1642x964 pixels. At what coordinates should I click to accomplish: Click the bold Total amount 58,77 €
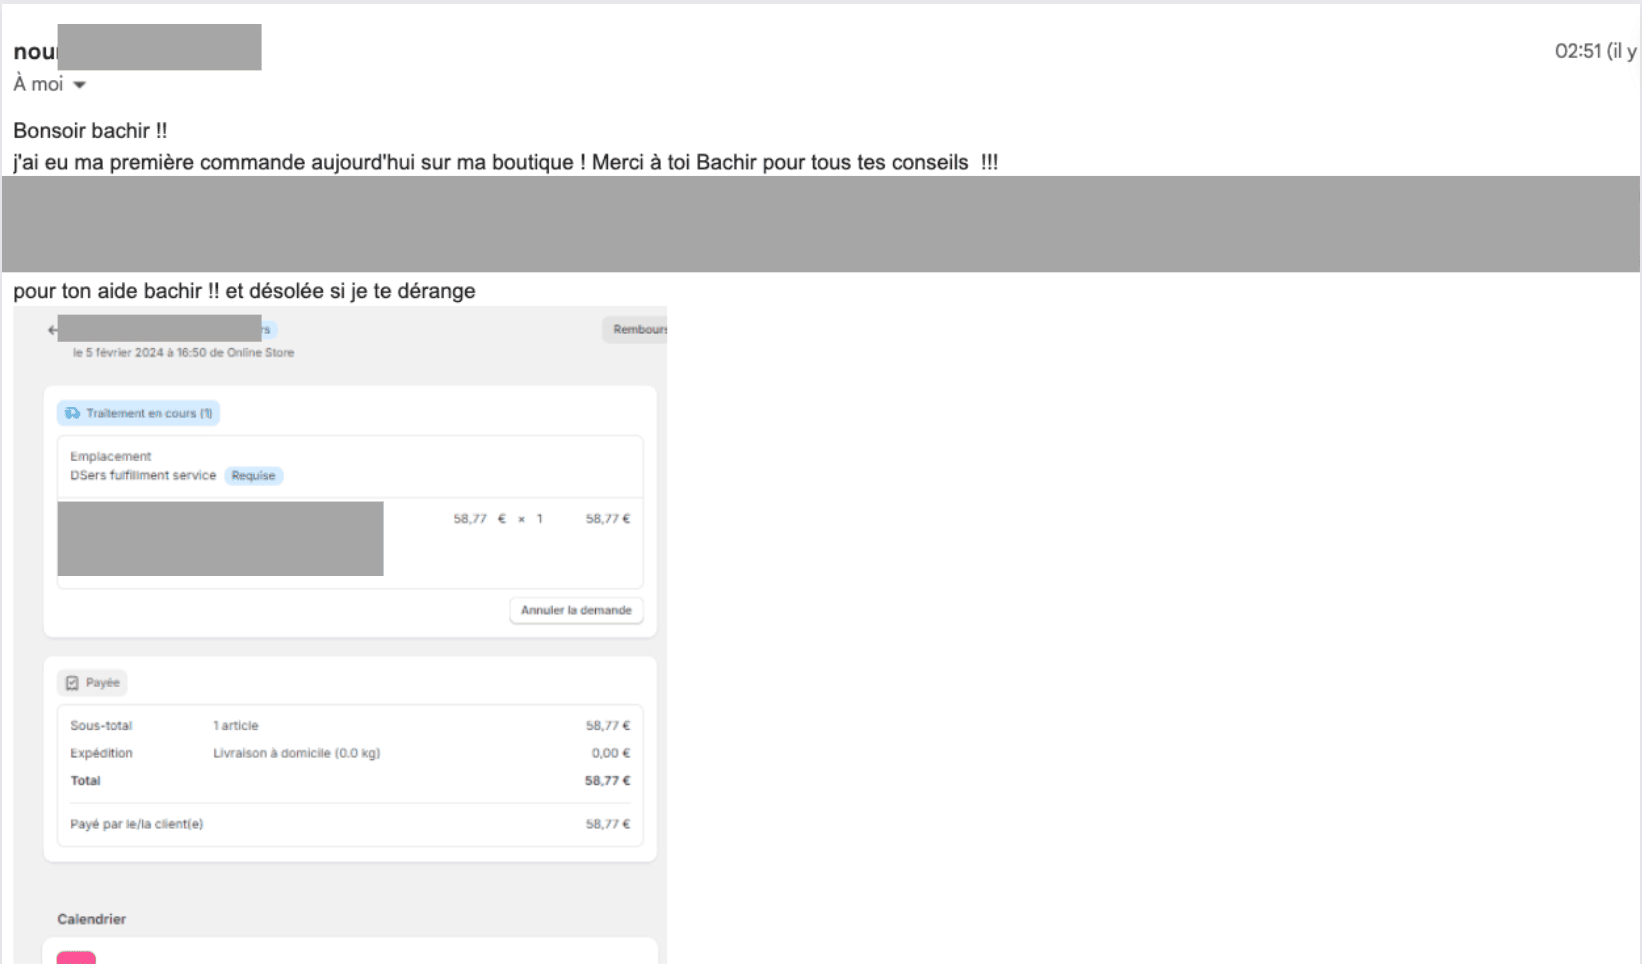point(607,781)
